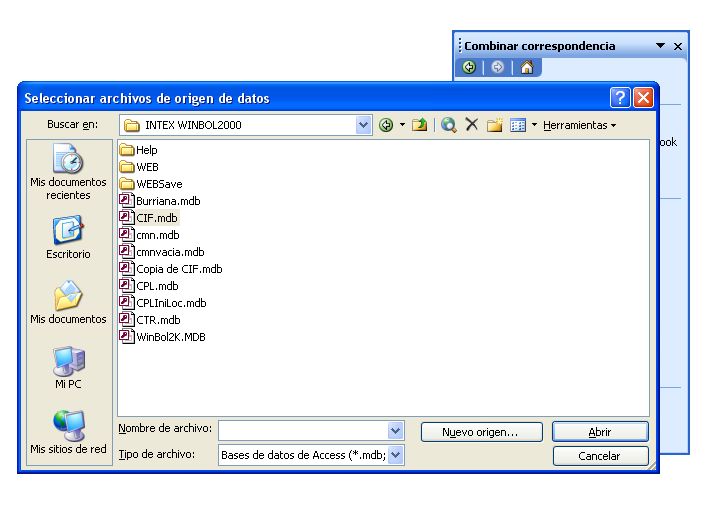The image size is (710, 519).
Task: Click the Abrir button
Action: tap(600, 432)
